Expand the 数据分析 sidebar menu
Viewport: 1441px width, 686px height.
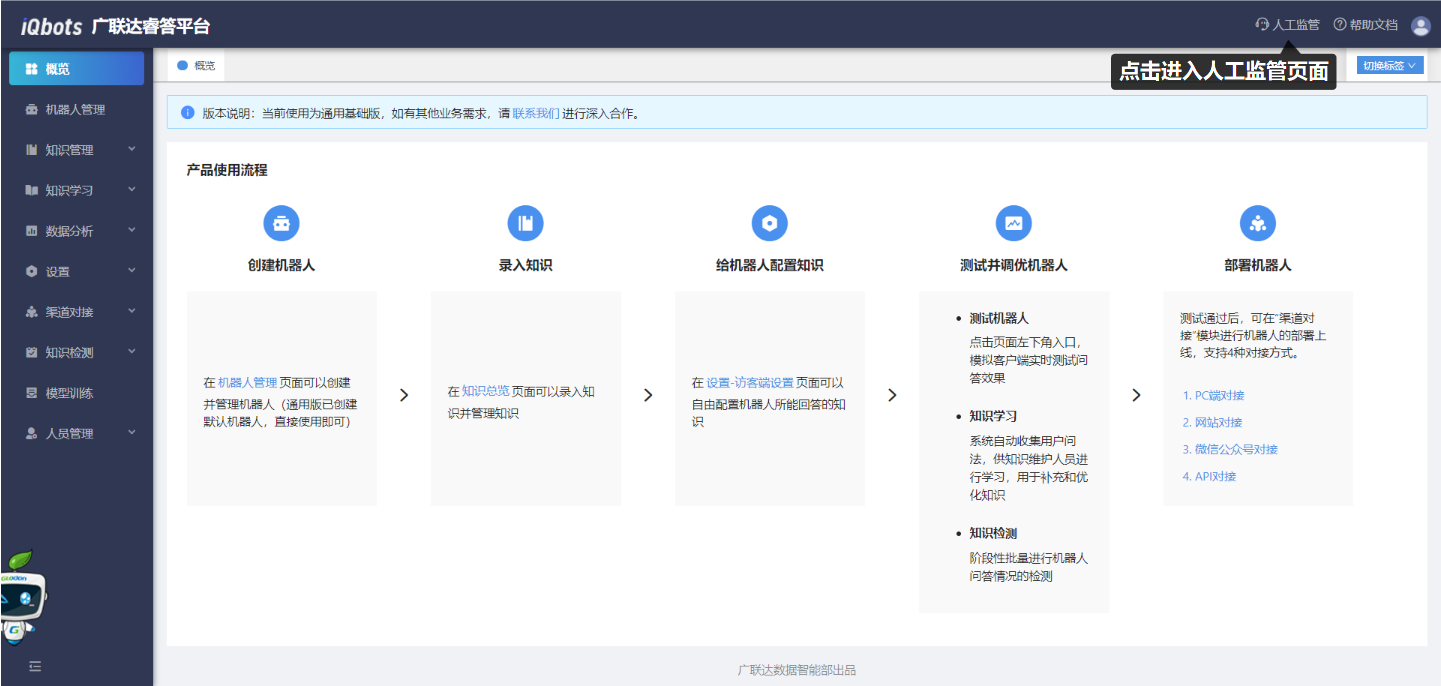(x=77, y=231)
